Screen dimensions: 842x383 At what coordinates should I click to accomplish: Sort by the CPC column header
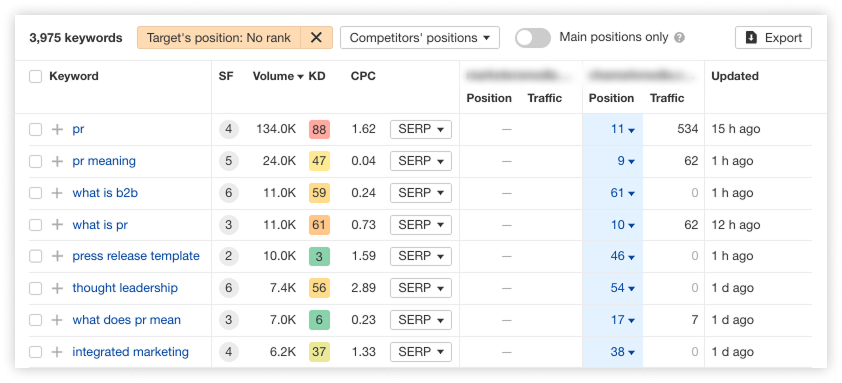coord(363,76)
